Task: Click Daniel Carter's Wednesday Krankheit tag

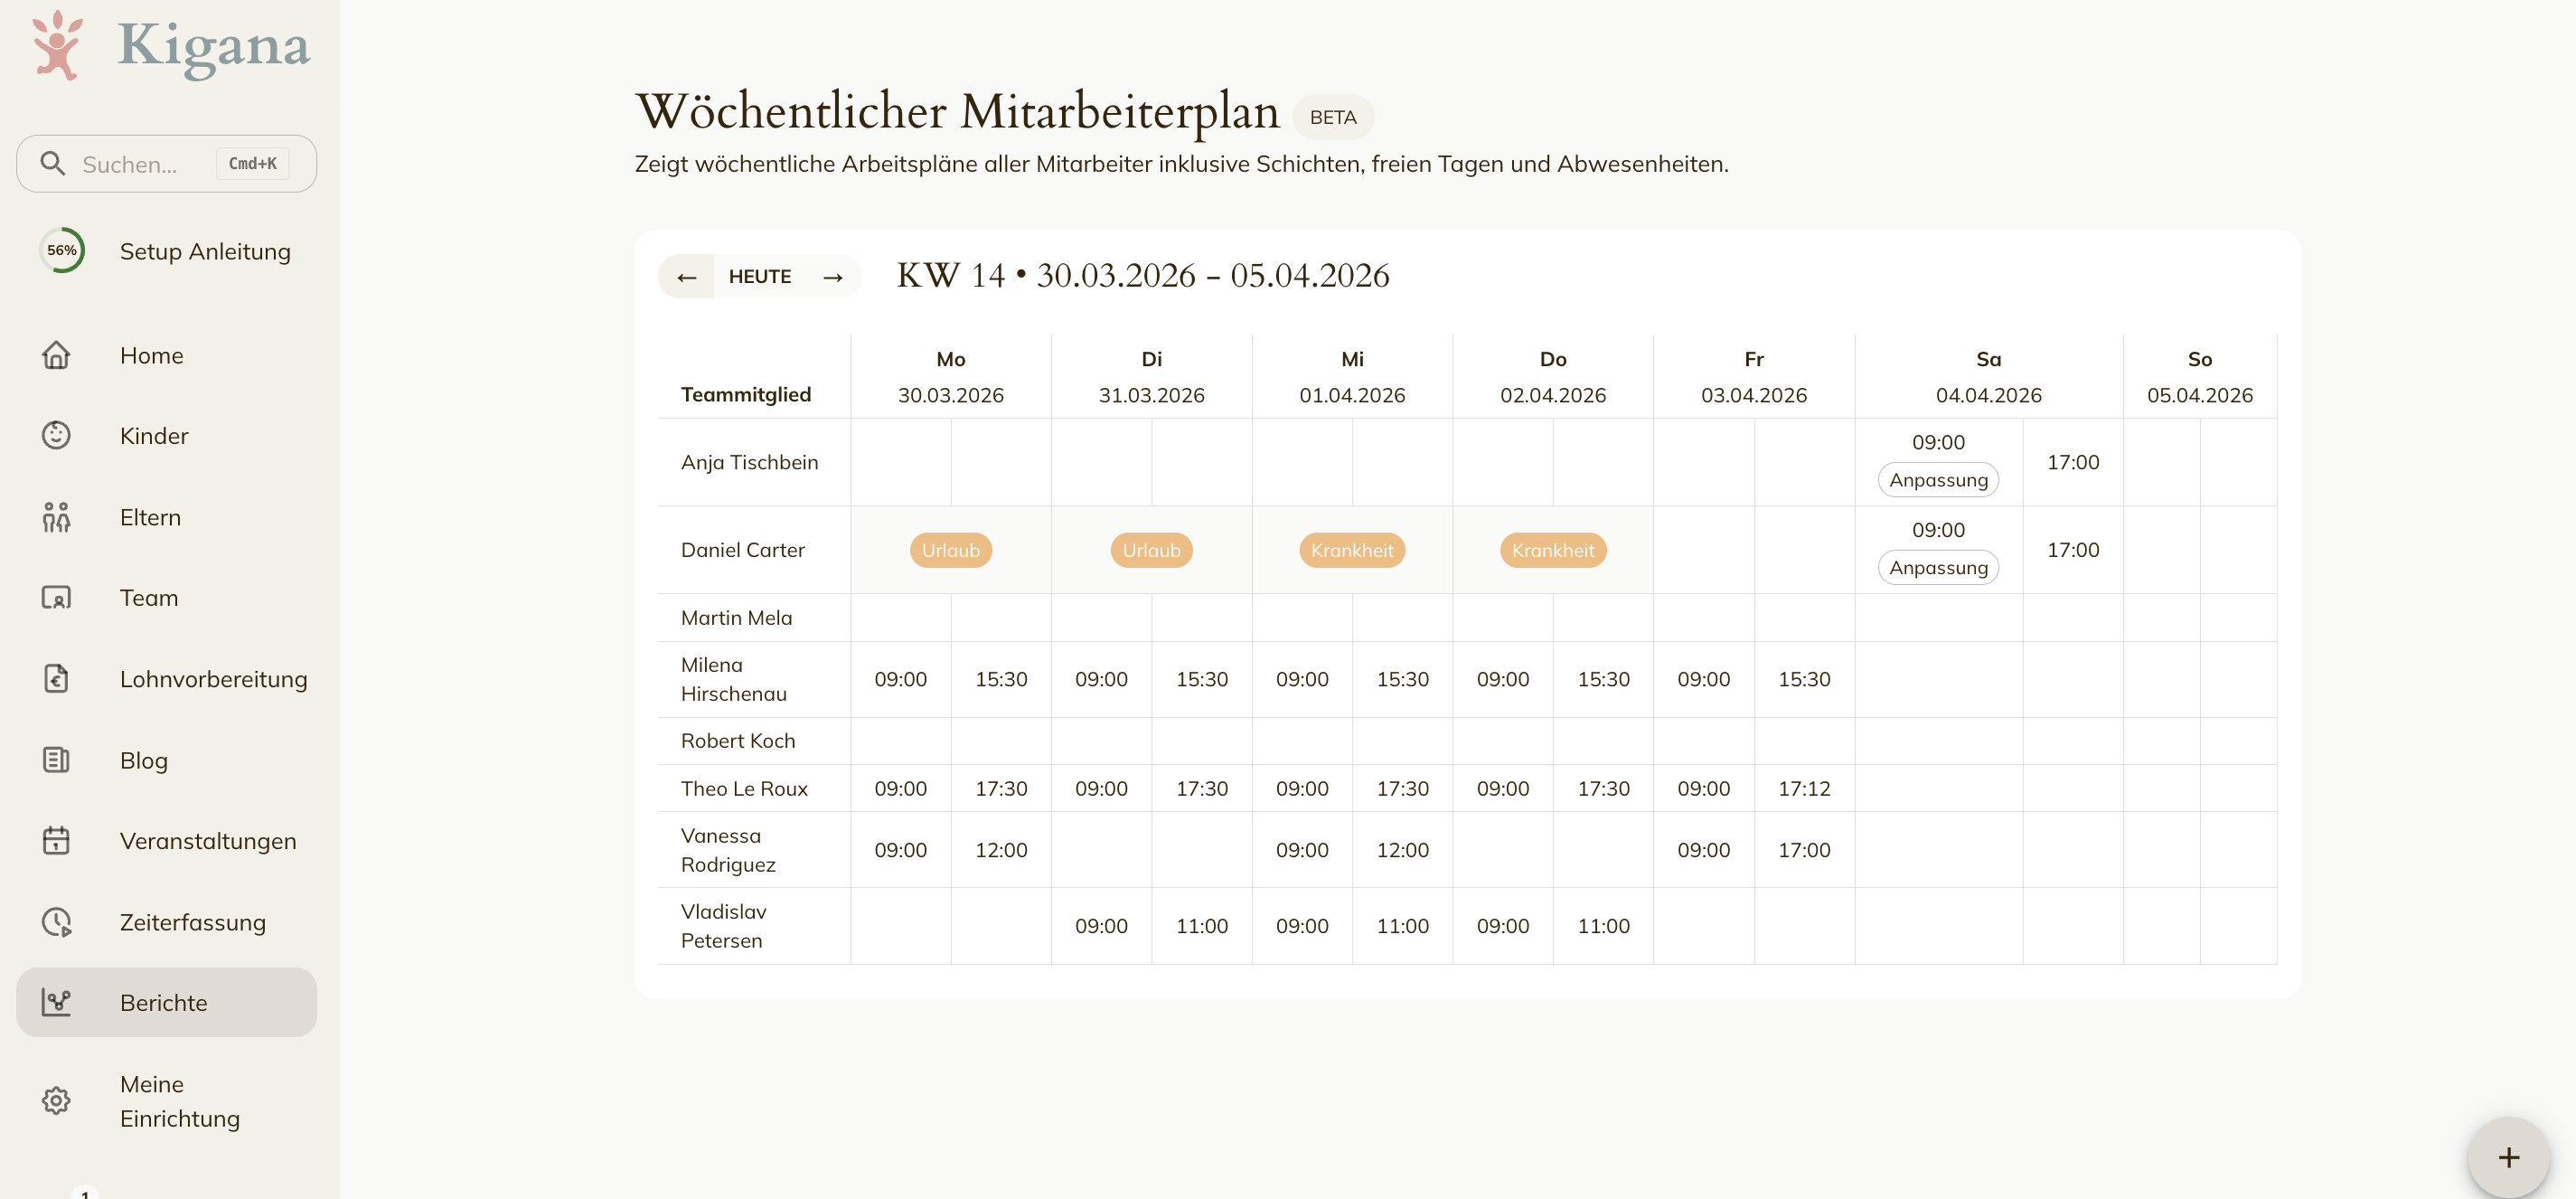Action: [1352, 550]
